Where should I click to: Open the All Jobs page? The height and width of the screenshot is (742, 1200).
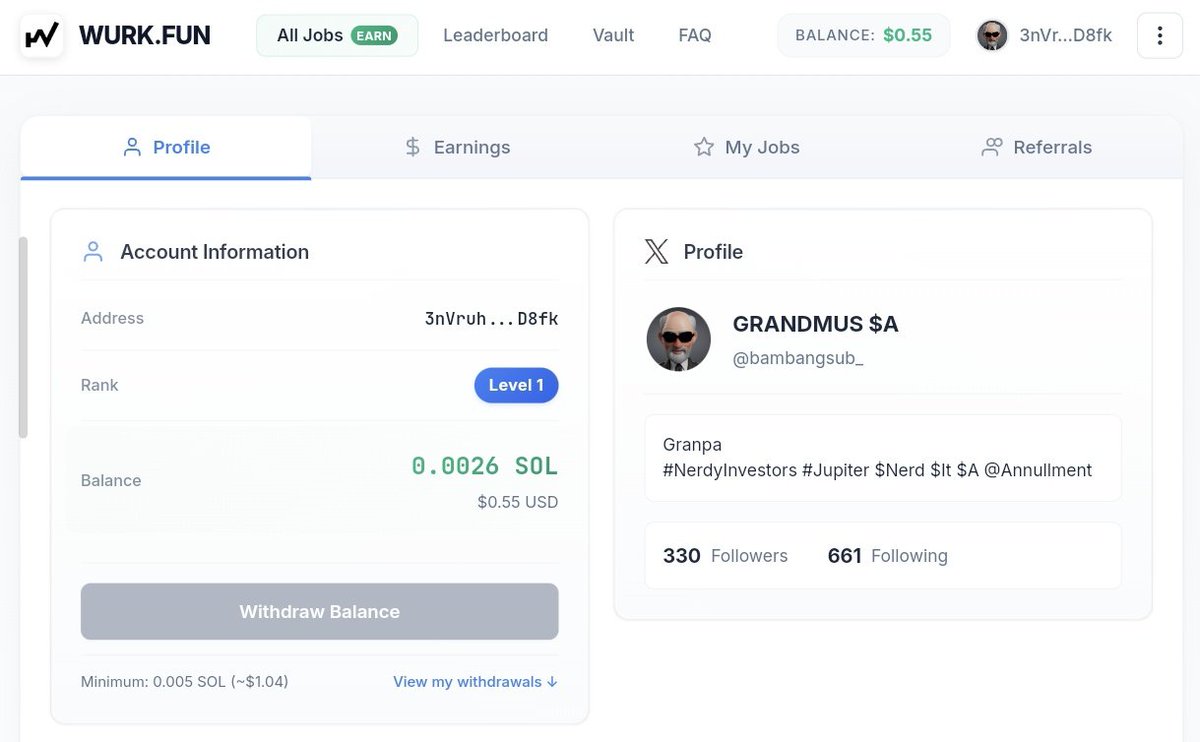pos(337,35)
